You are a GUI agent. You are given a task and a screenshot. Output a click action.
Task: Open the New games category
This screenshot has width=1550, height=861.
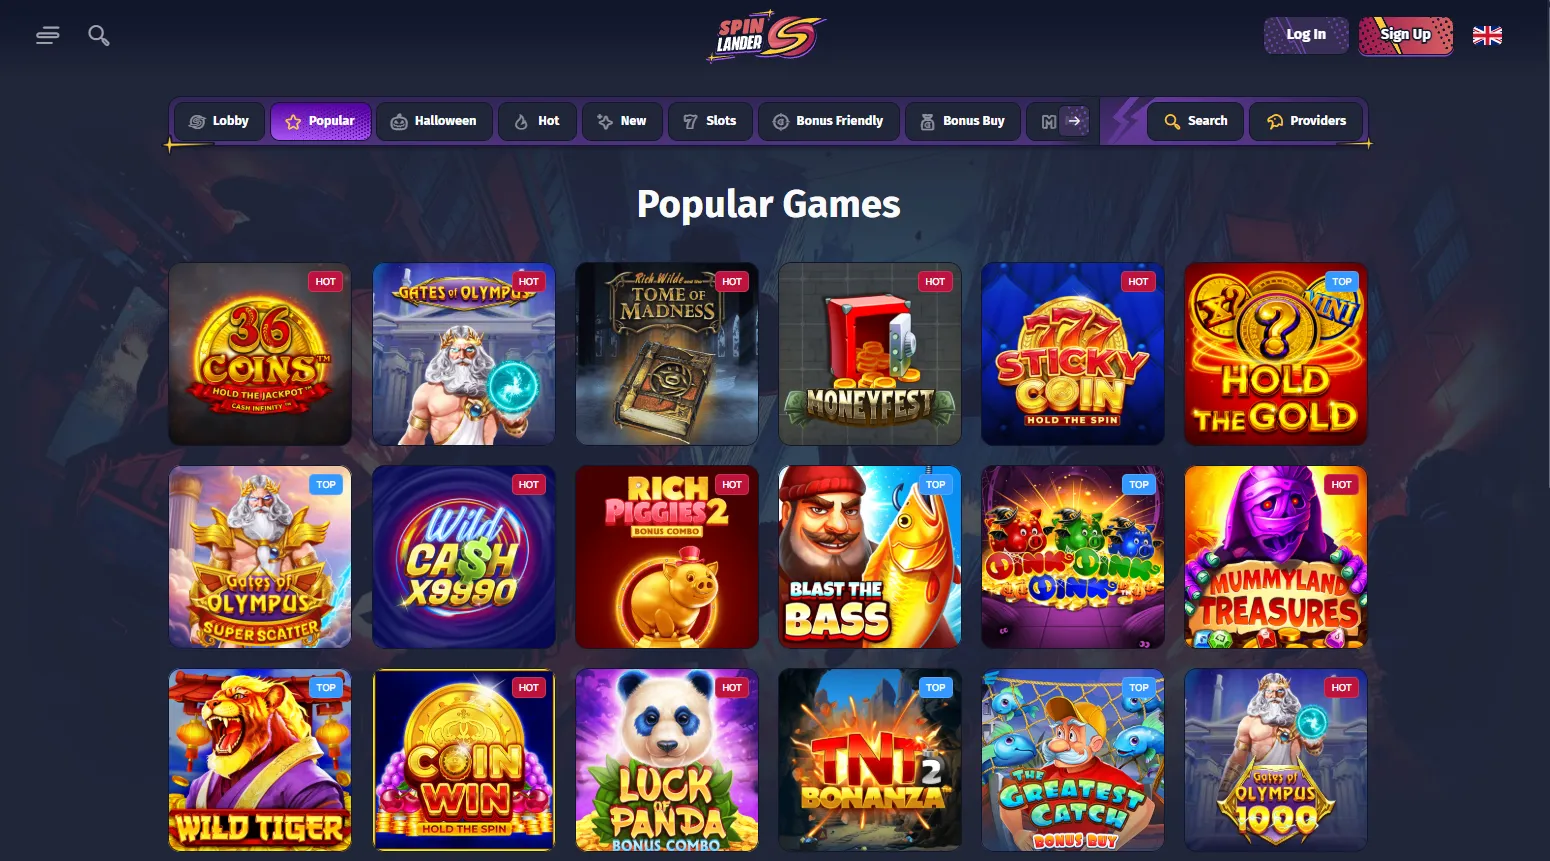[621, 121]
